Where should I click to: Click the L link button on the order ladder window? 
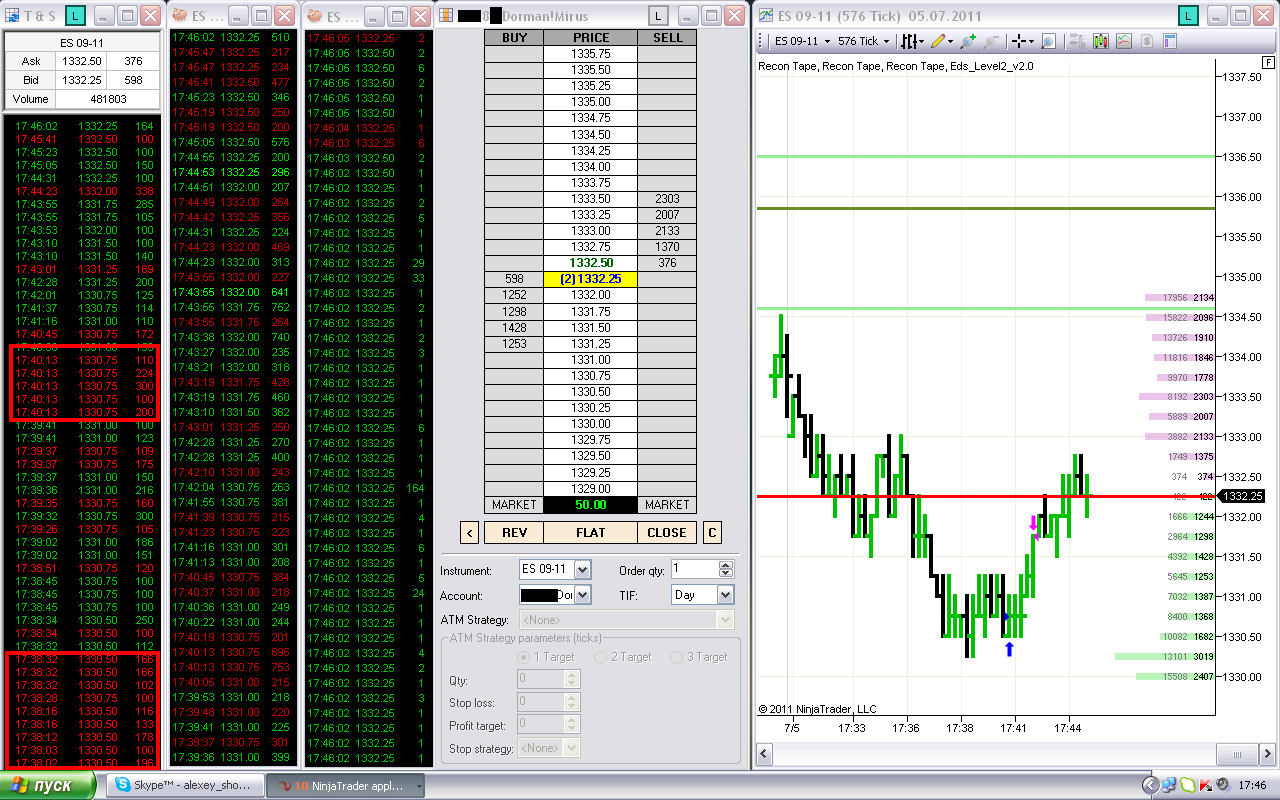[657, 16]
